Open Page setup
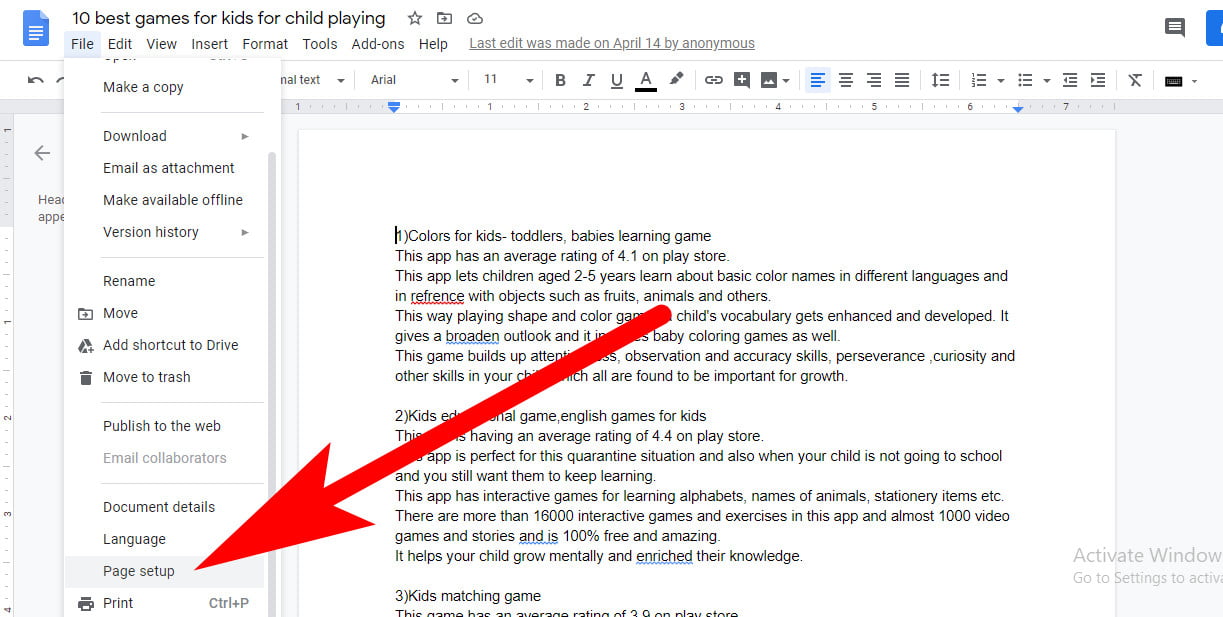1223x617 pixels. click(x=164, y=571)
